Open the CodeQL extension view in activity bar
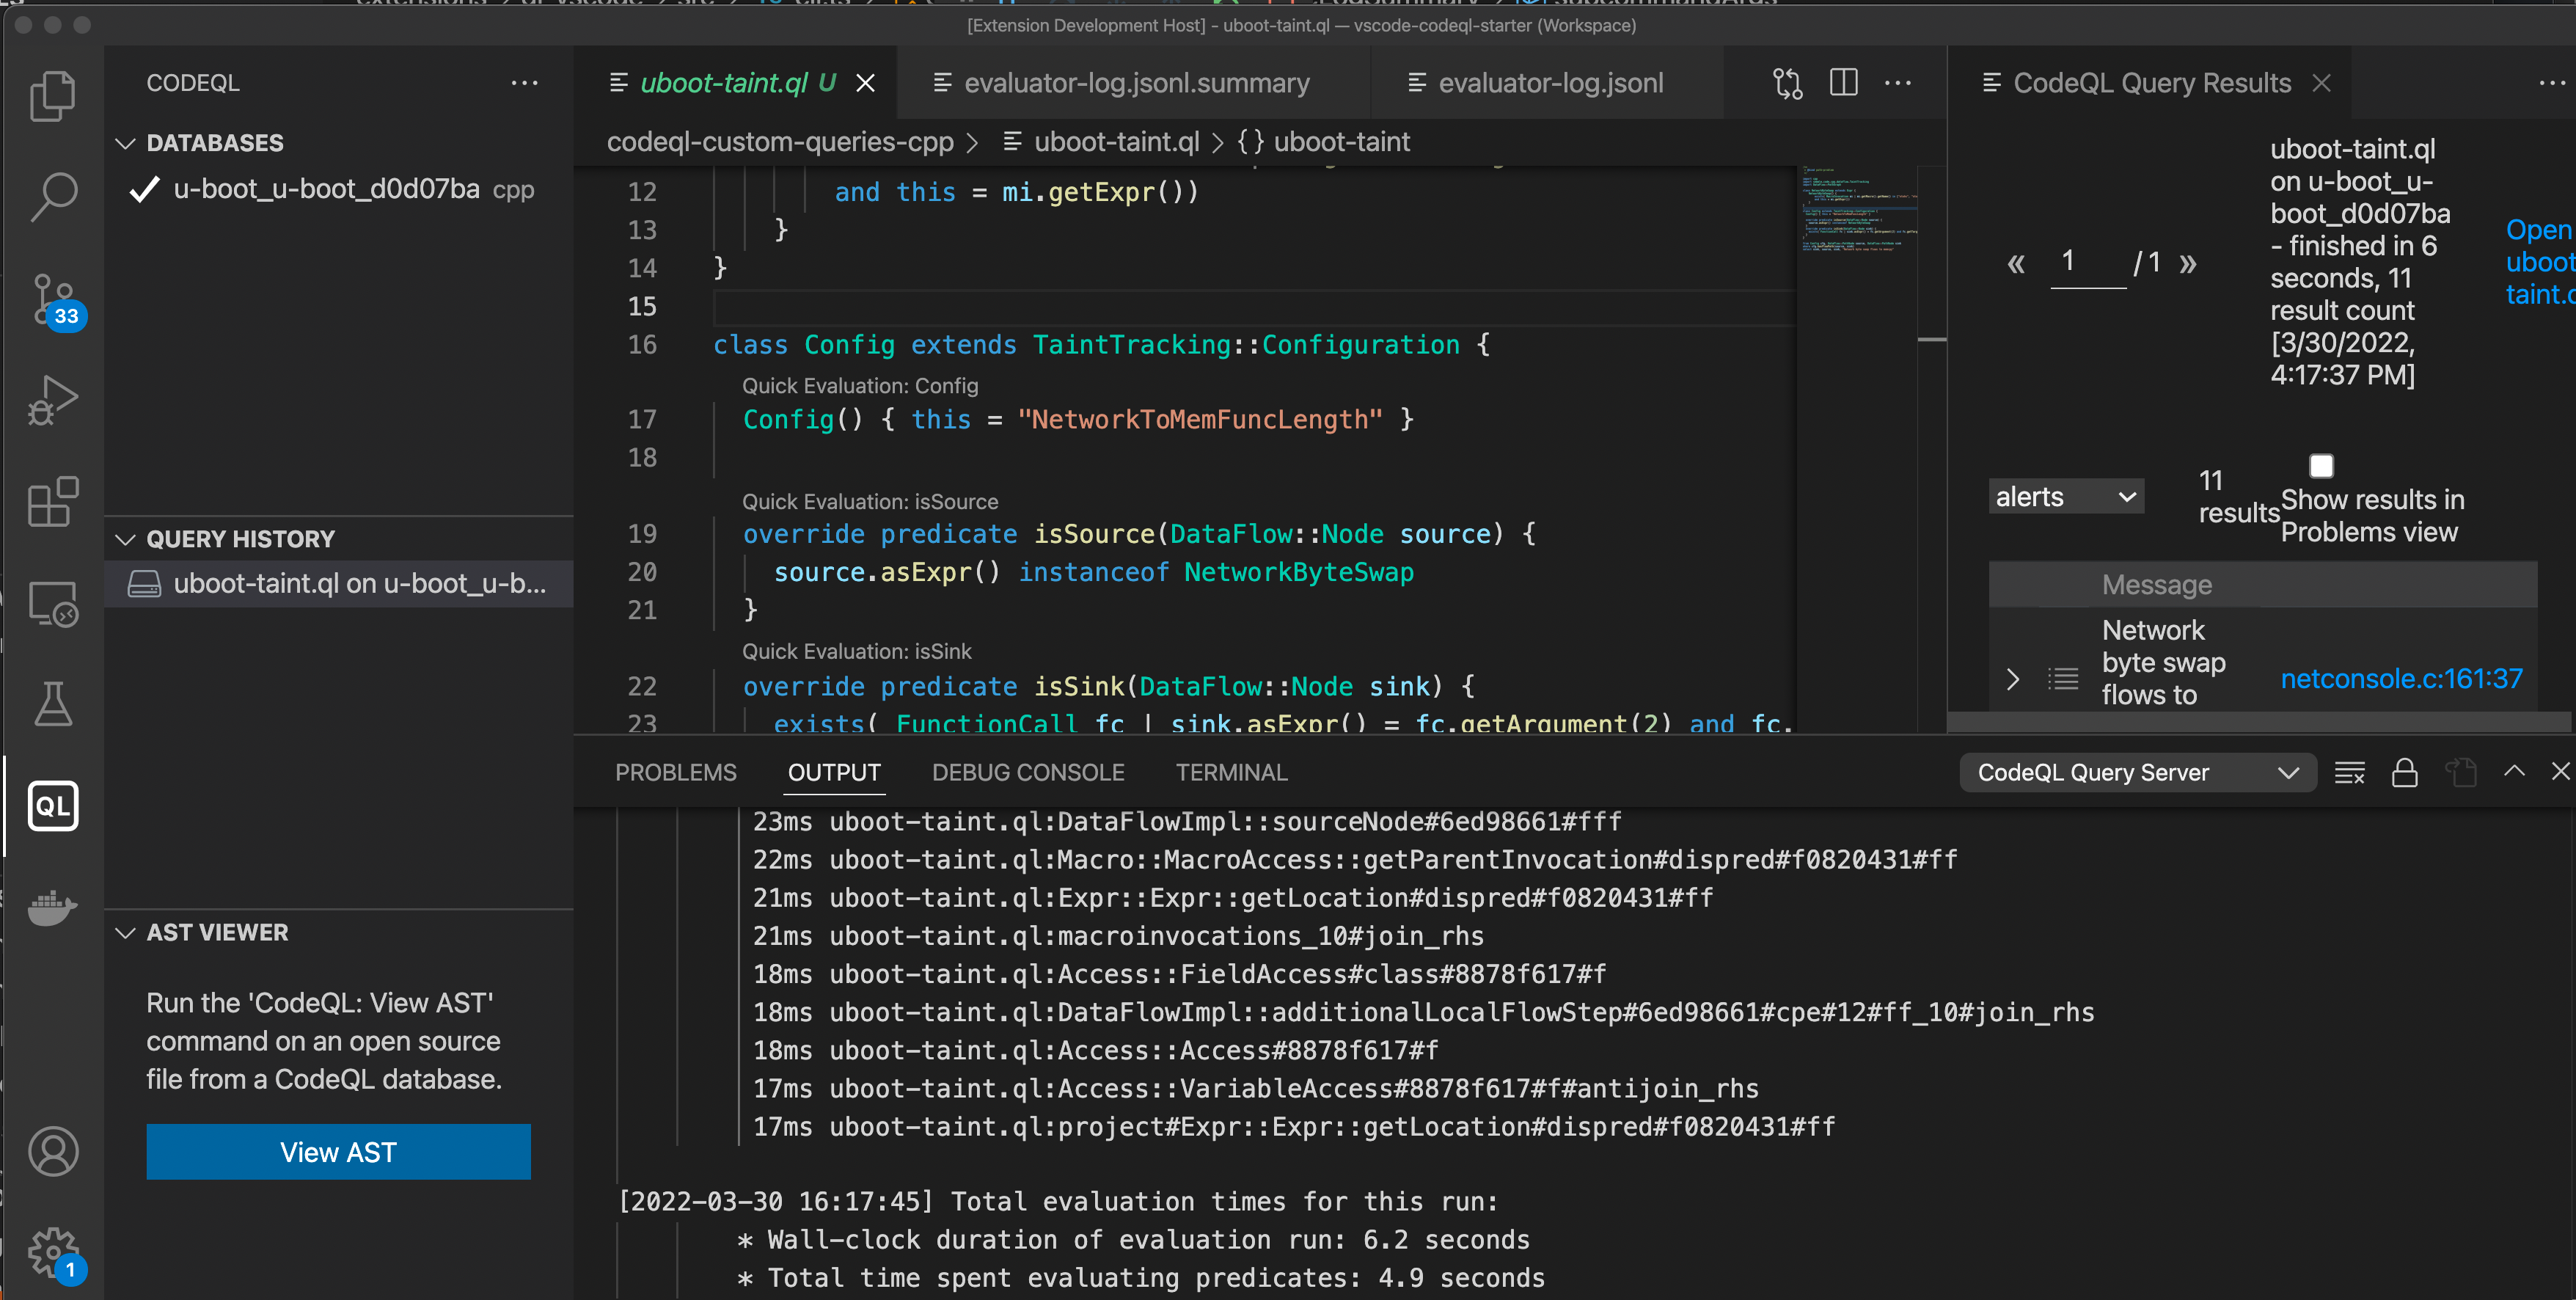This screenshot has height=1300, width=2576. tap(53, 806)
